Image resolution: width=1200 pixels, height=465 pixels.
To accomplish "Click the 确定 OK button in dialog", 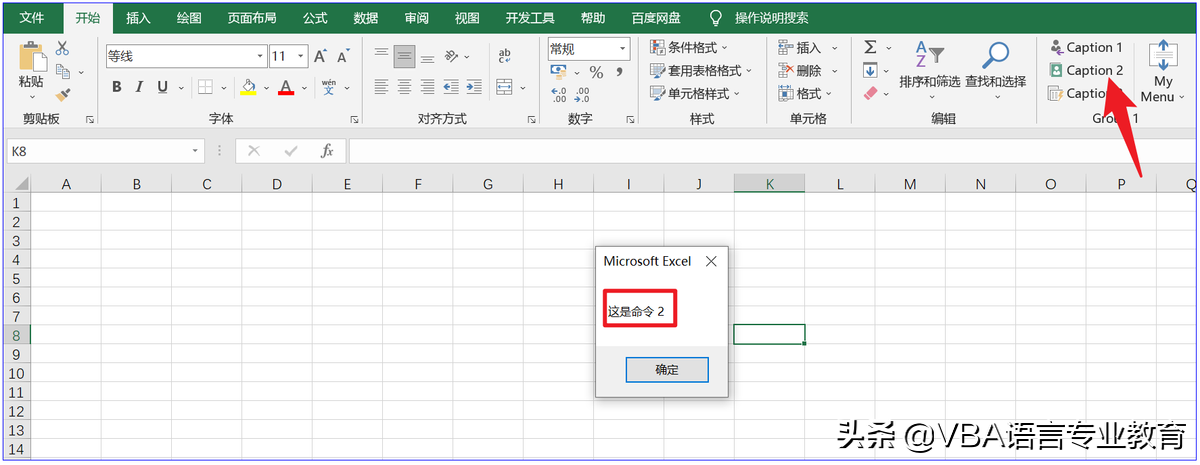I will pyautogui.click(x=667, y=370).
